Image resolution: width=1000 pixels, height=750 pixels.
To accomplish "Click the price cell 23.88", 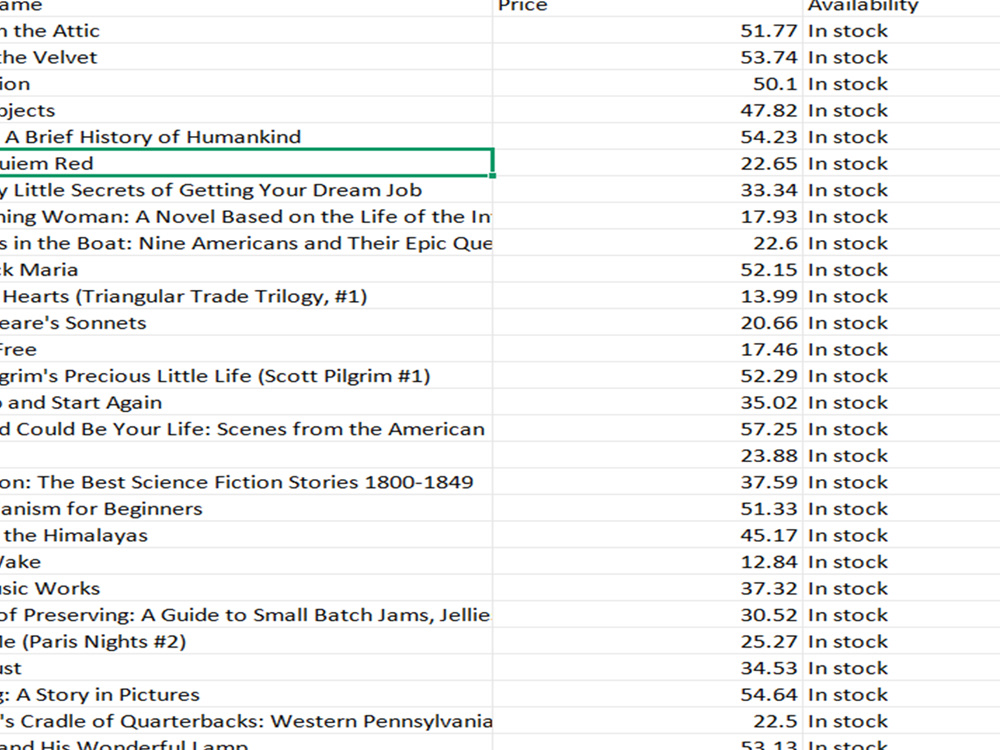I will (x=647, y=455).
